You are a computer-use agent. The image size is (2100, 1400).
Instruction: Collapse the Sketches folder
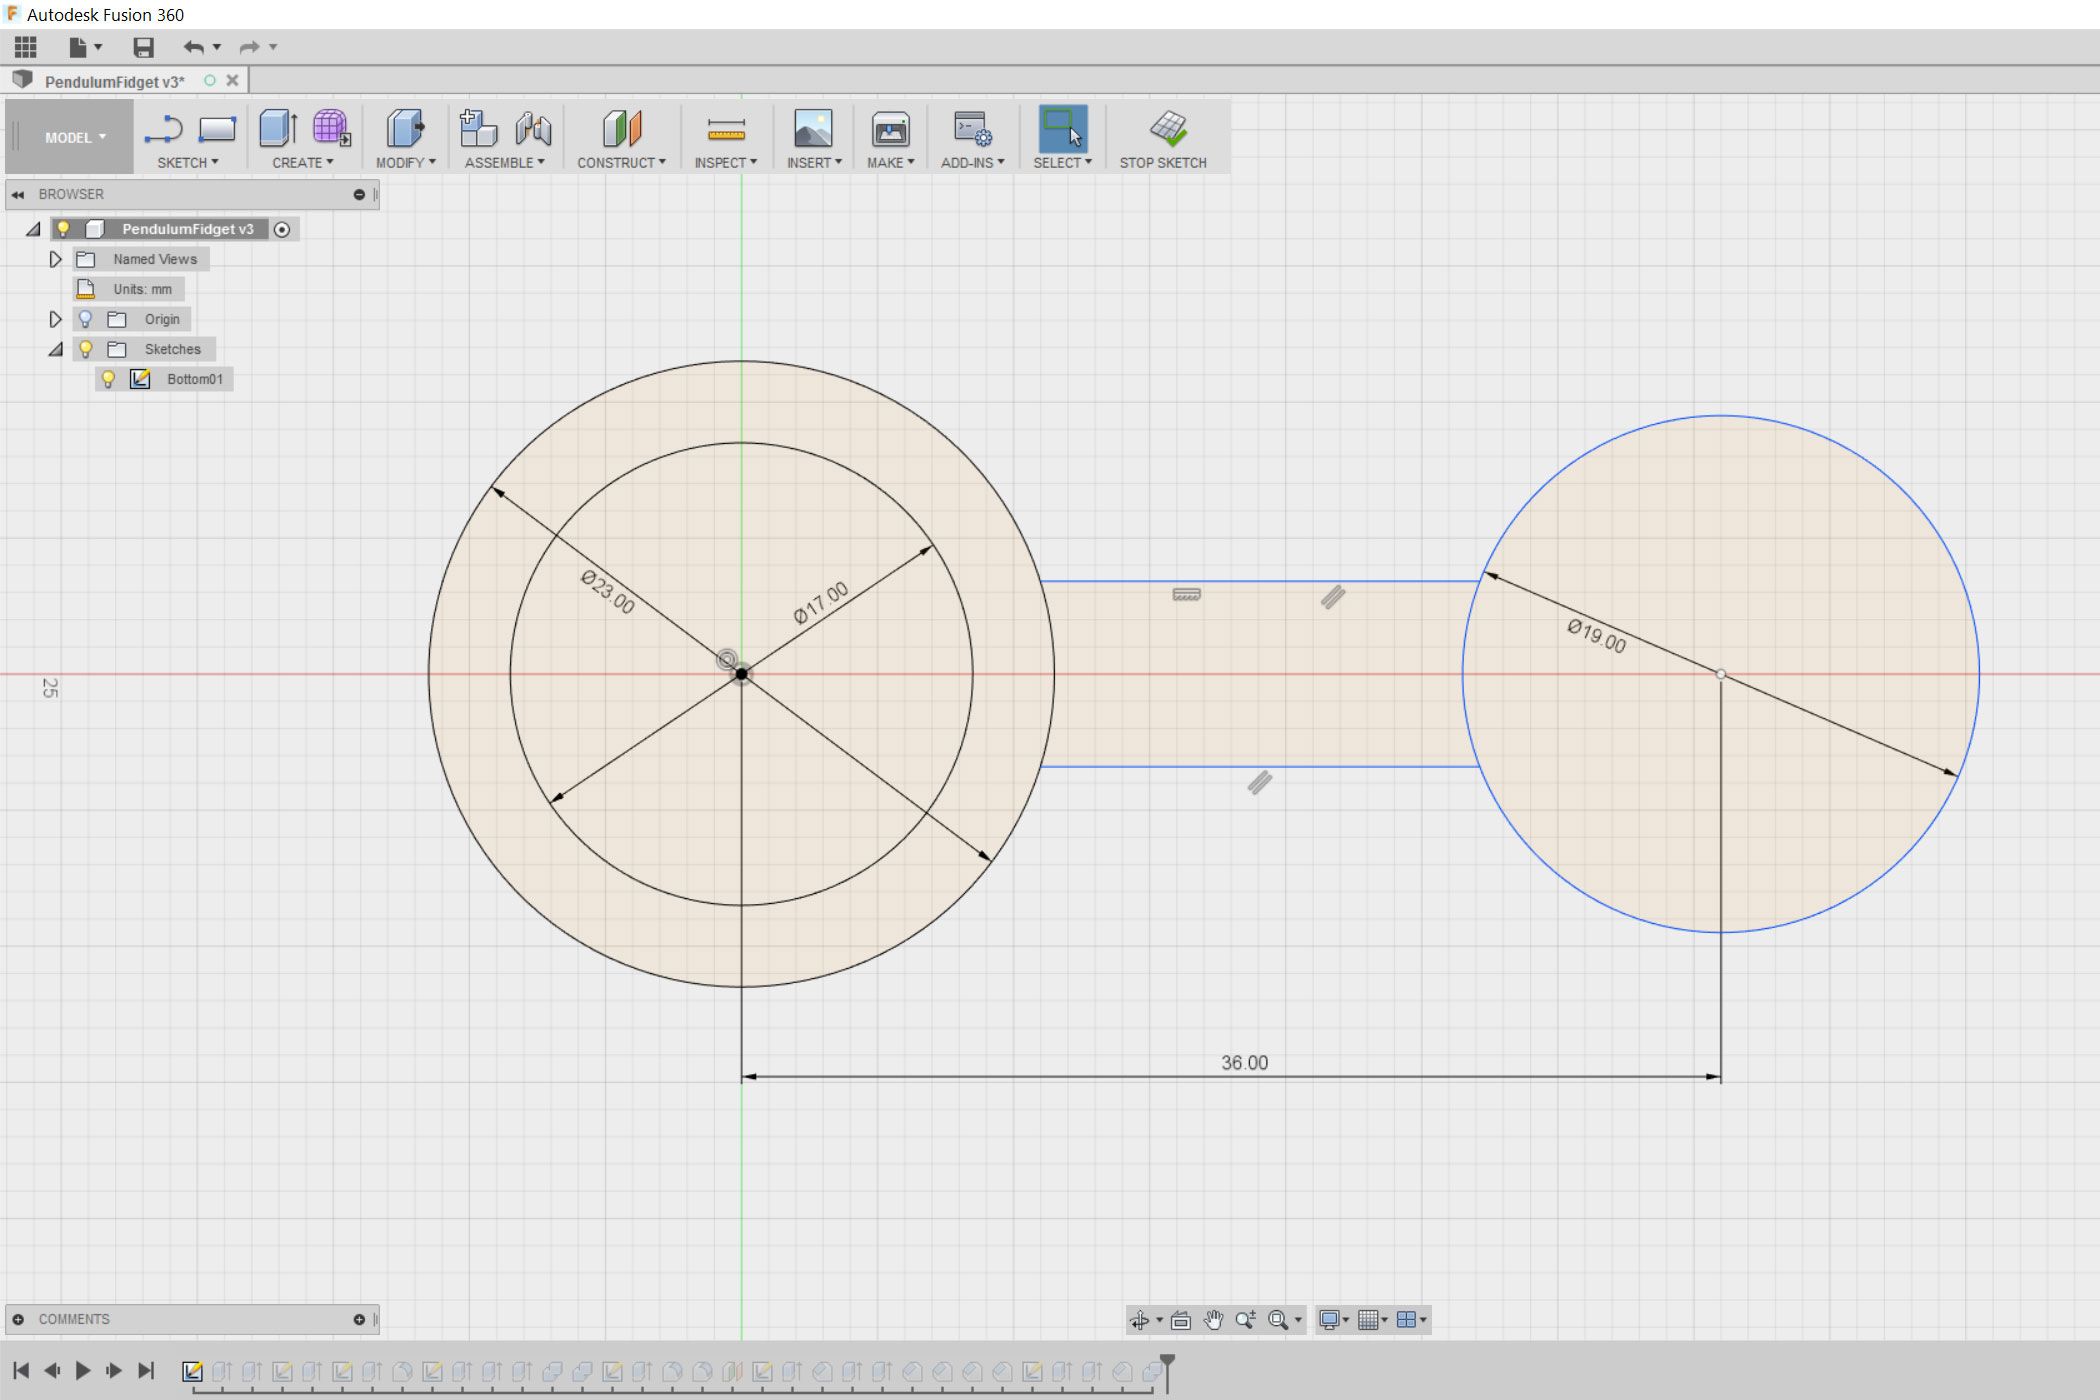pos(56,349)
